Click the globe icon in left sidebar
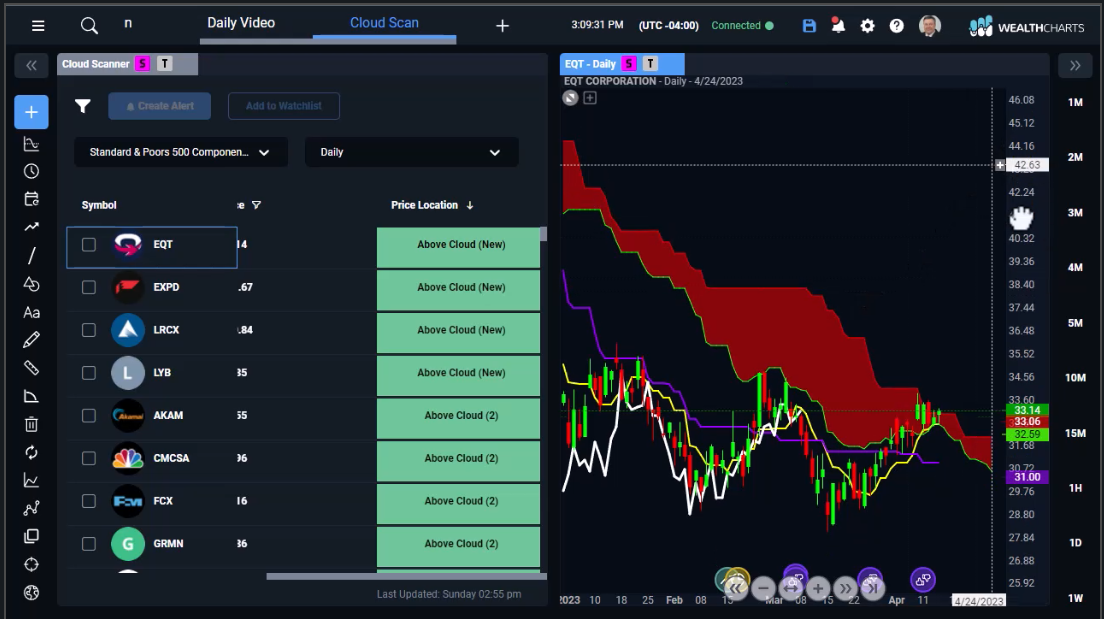Screen dimensions: 1104x619 (x=31, y=592)
